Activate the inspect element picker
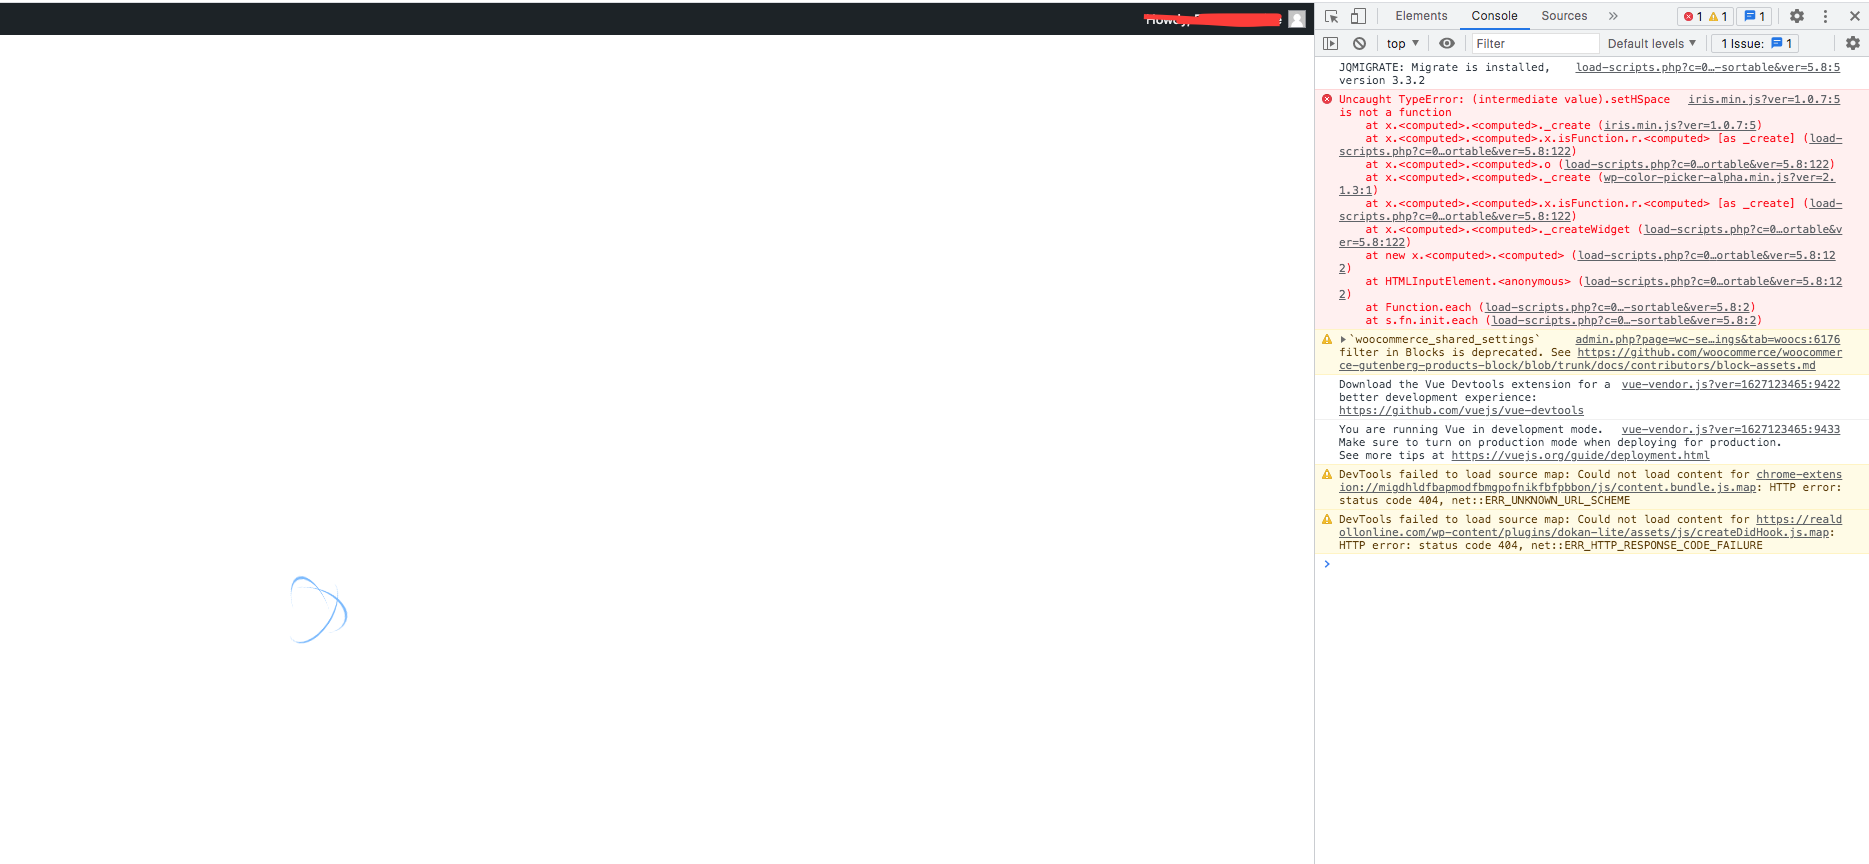Screen dimensions: 1869x864 coord(1331,16)
